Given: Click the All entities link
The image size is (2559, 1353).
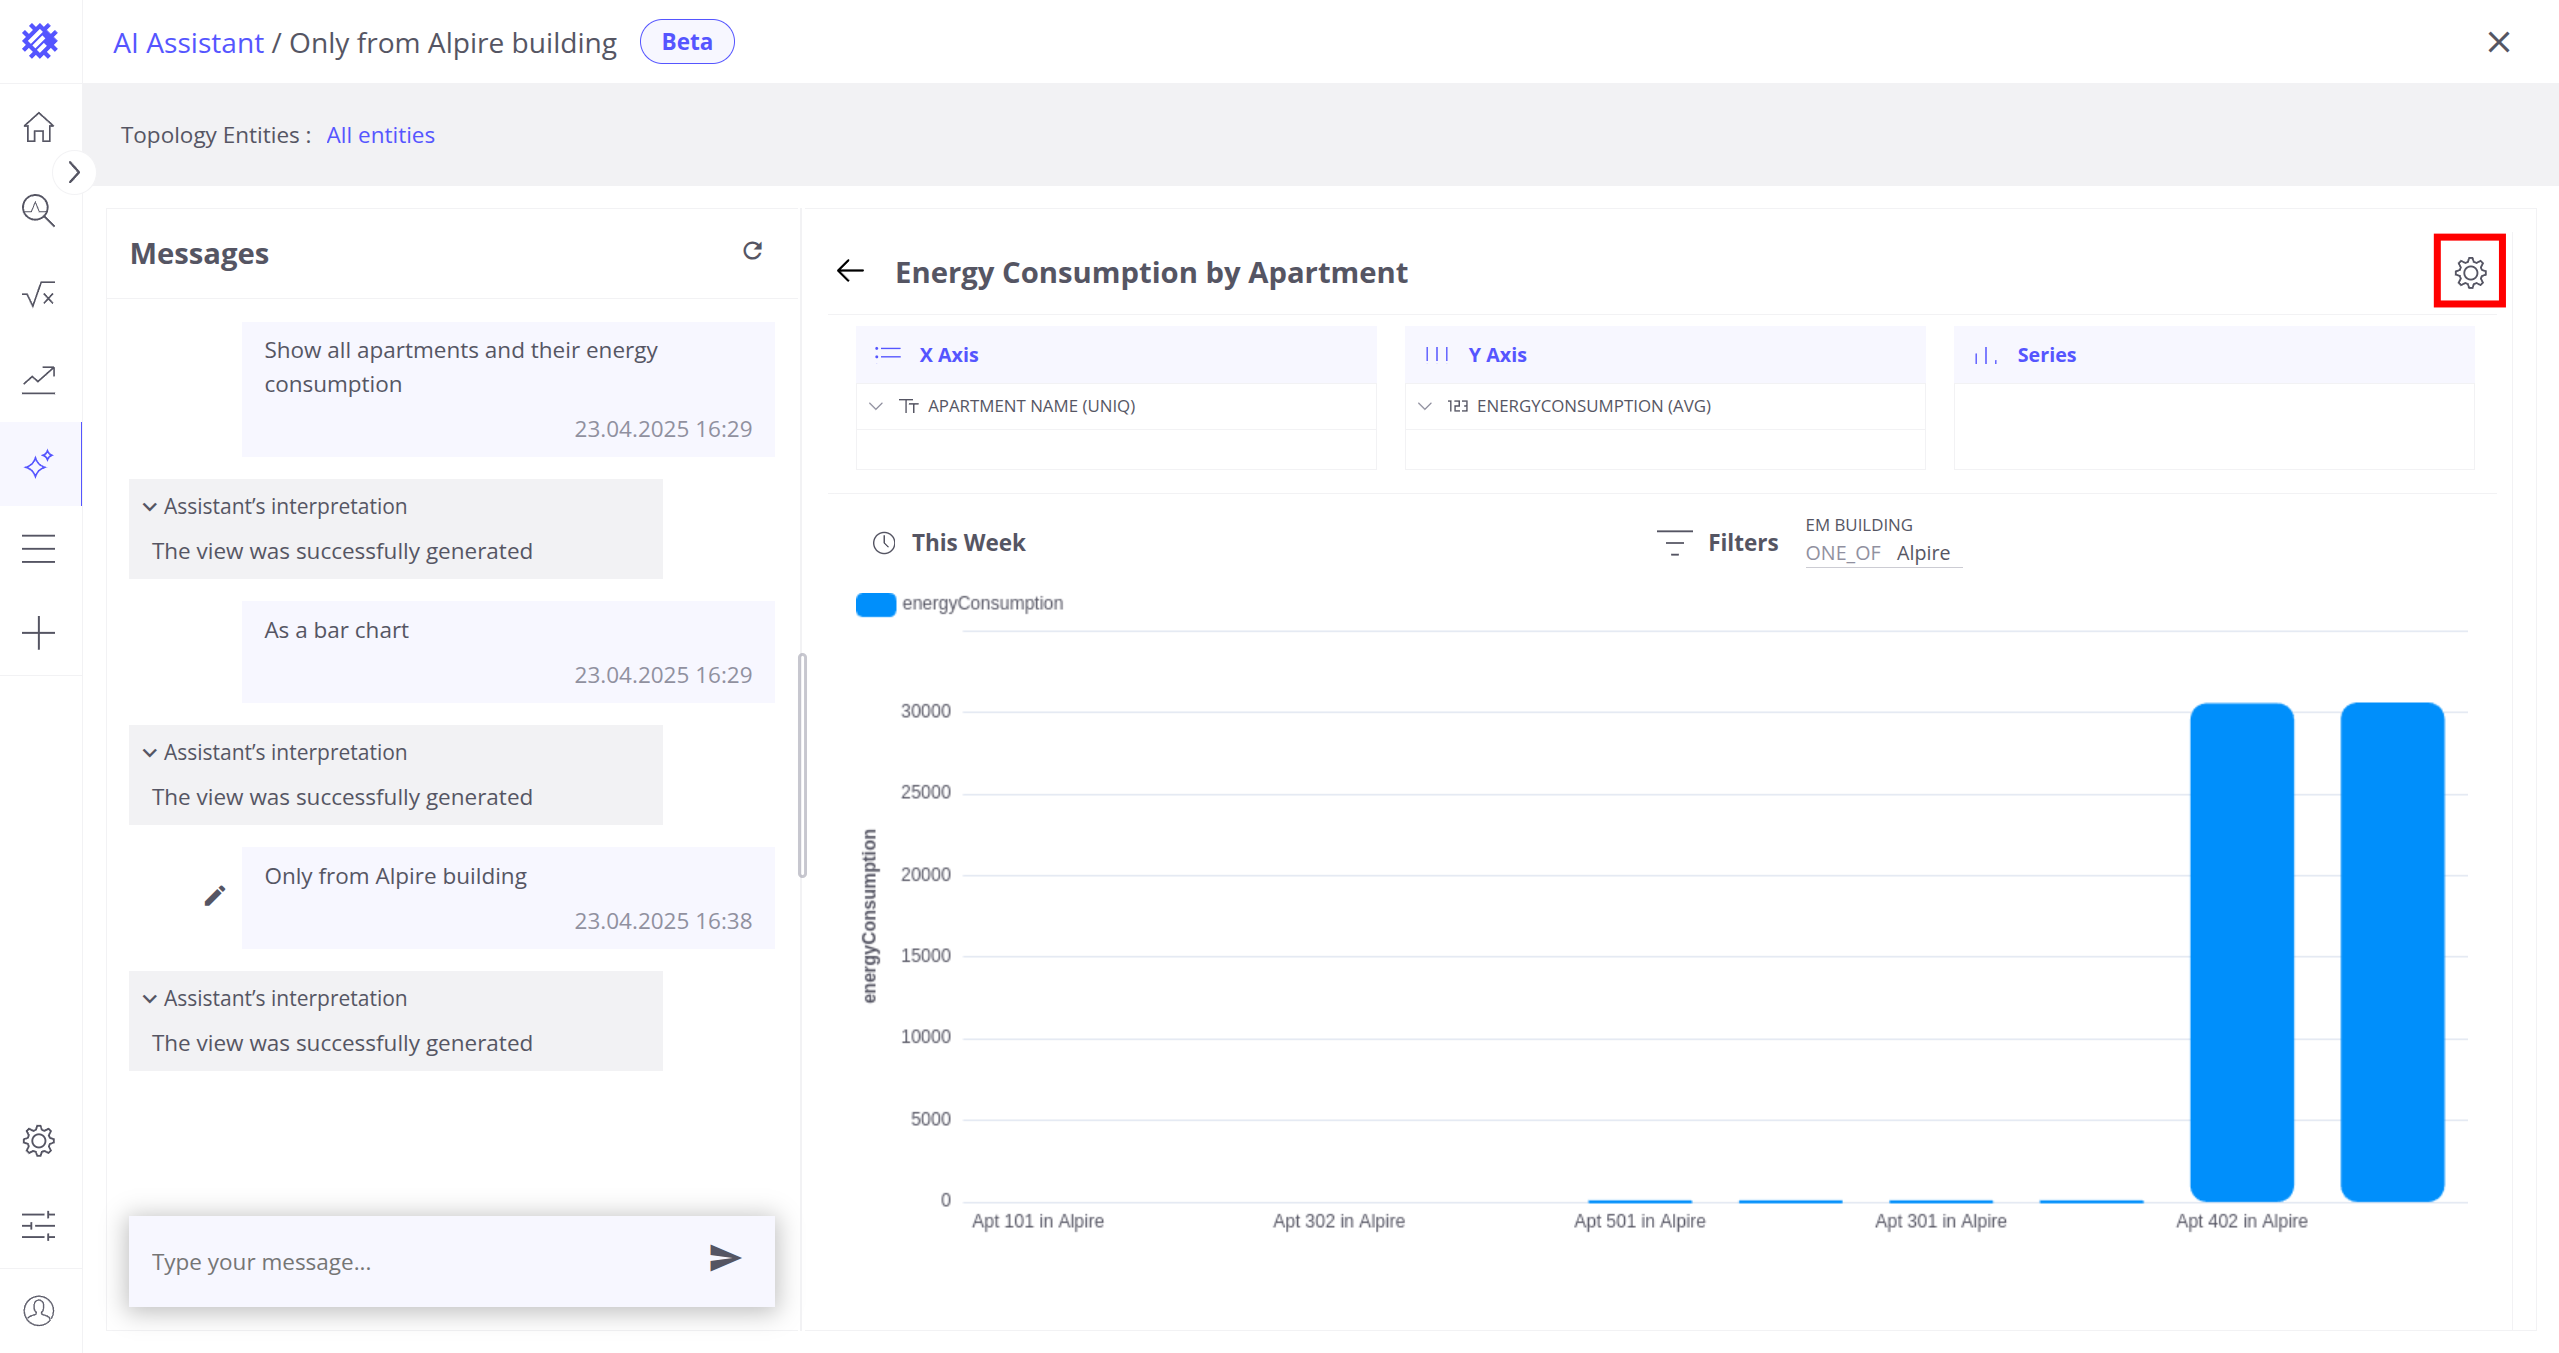Looking at the screenshot, I should coord(380,135).
